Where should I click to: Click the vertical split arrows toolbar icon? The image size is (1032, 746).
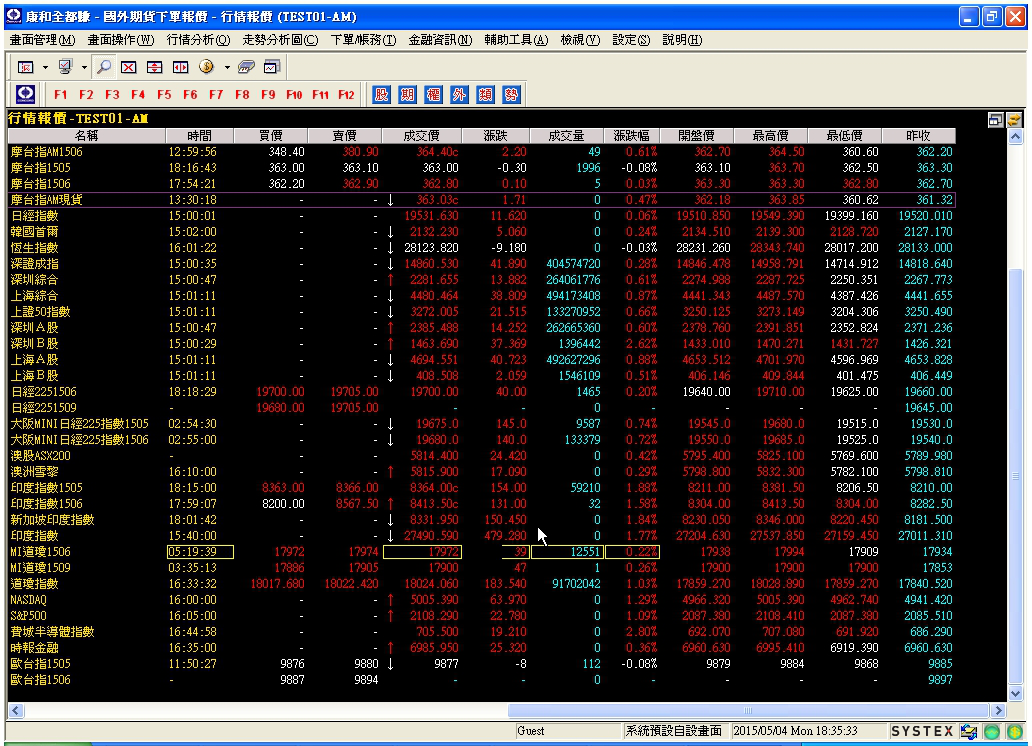(155, 67)
